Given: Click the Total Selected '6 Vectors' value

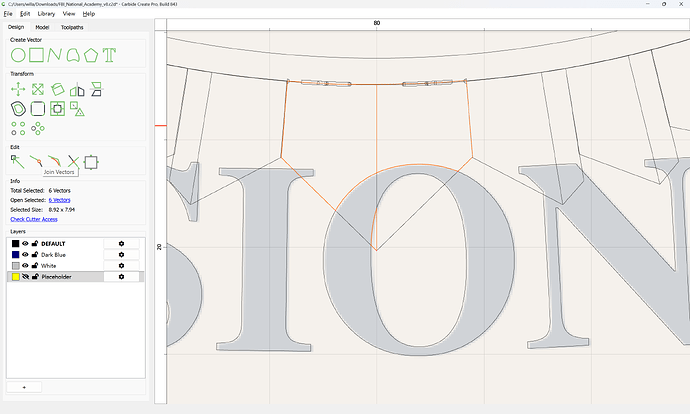Looking at the screenshot, I should pyautogui.click(x=59, y=191).
